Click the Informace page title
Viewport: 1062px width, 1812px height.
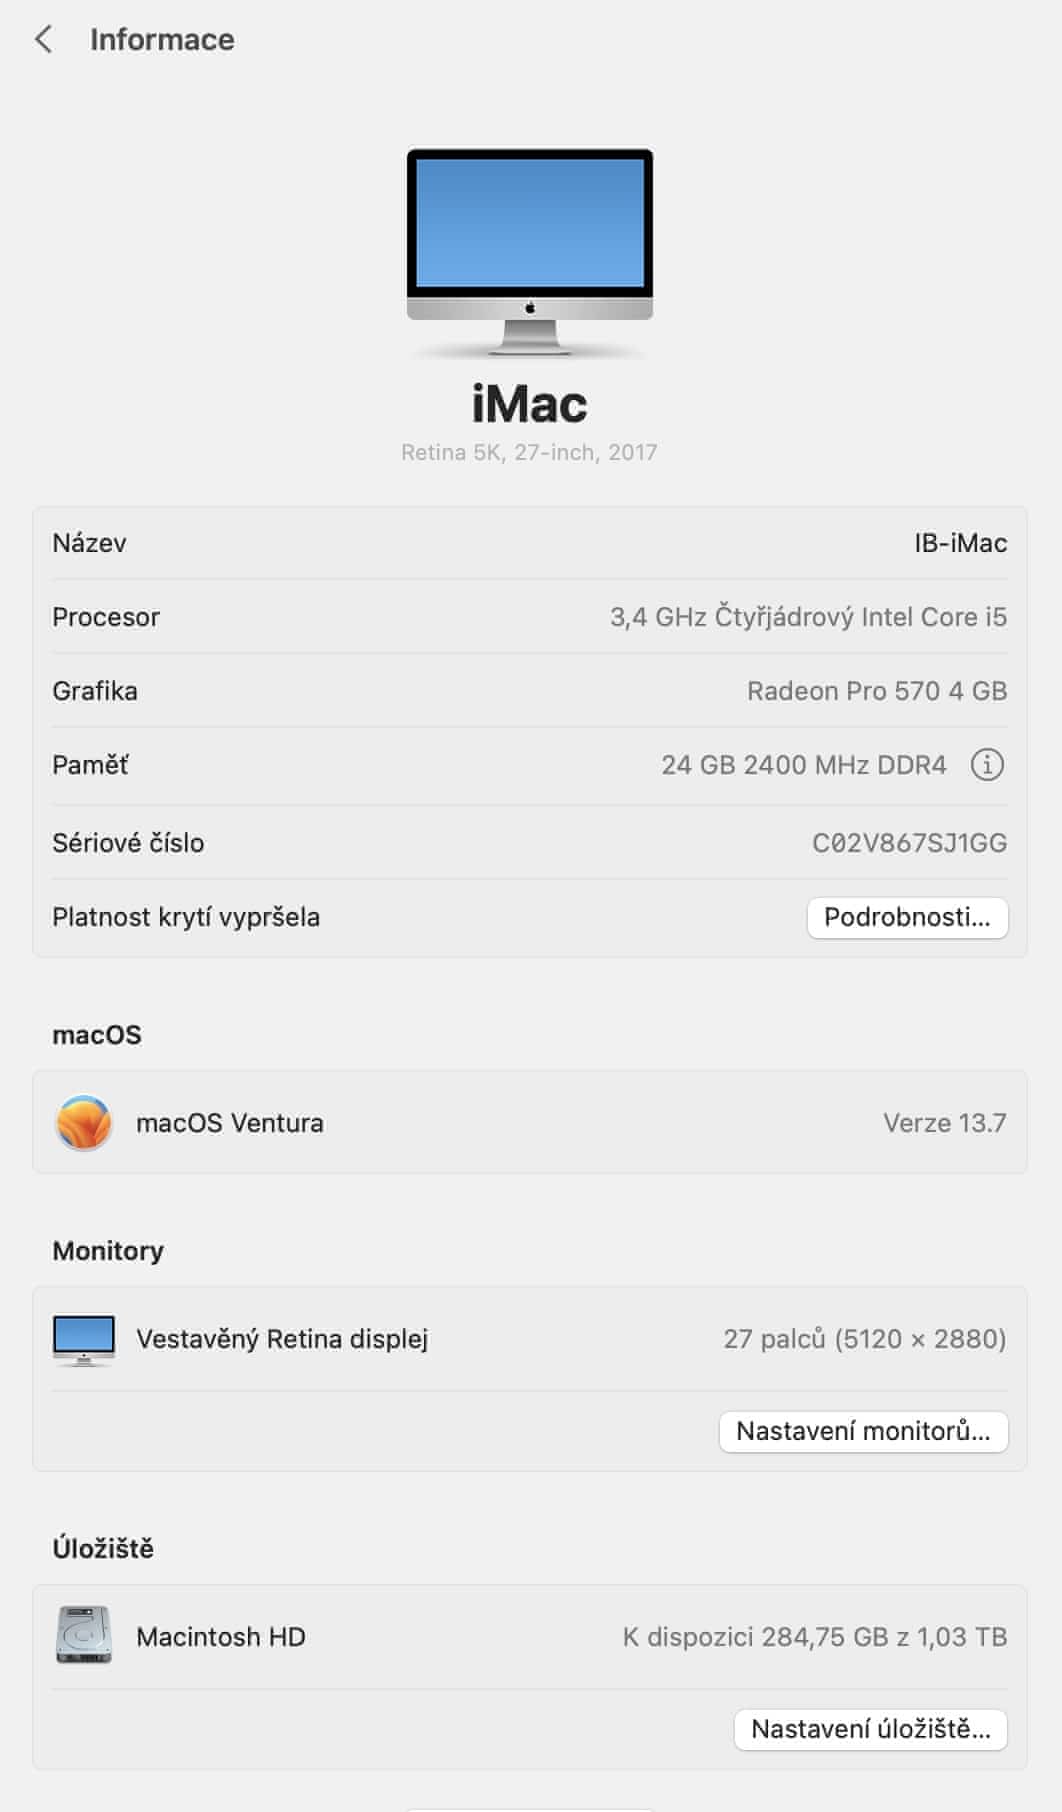(x=162, y=40)
